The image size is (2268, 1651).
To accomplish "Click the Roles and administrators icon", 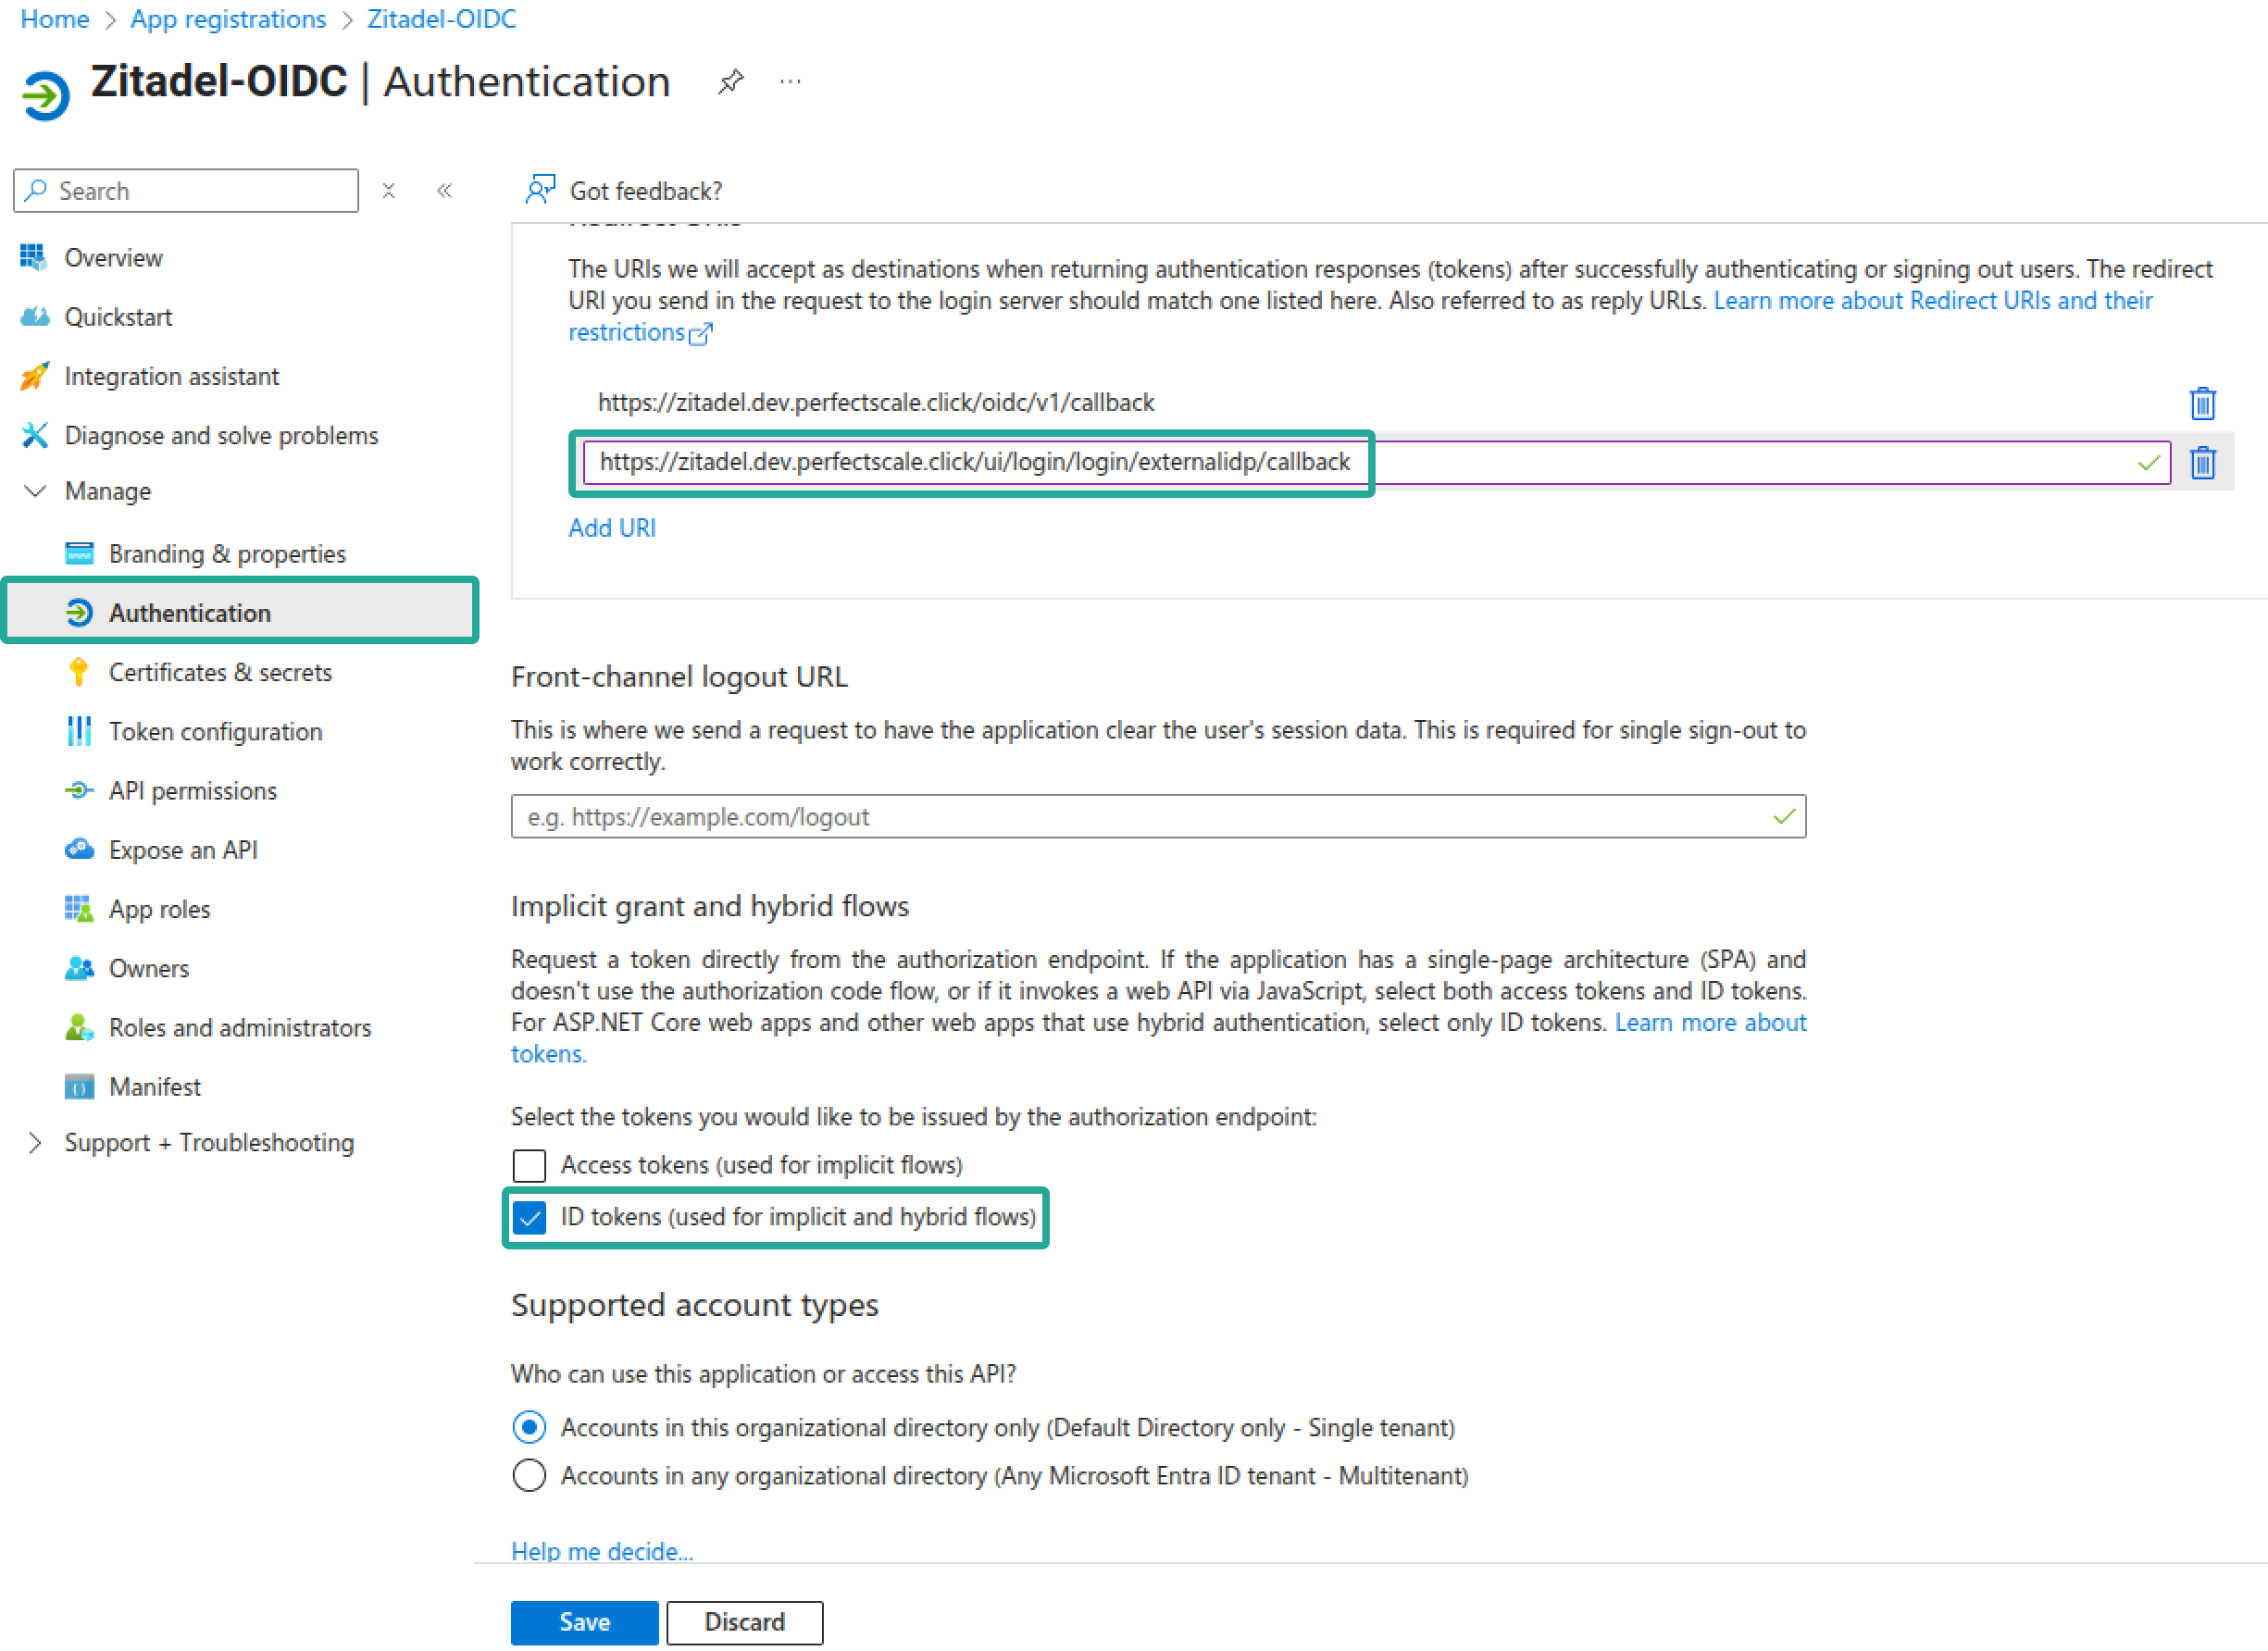I will click(79, 1027).
